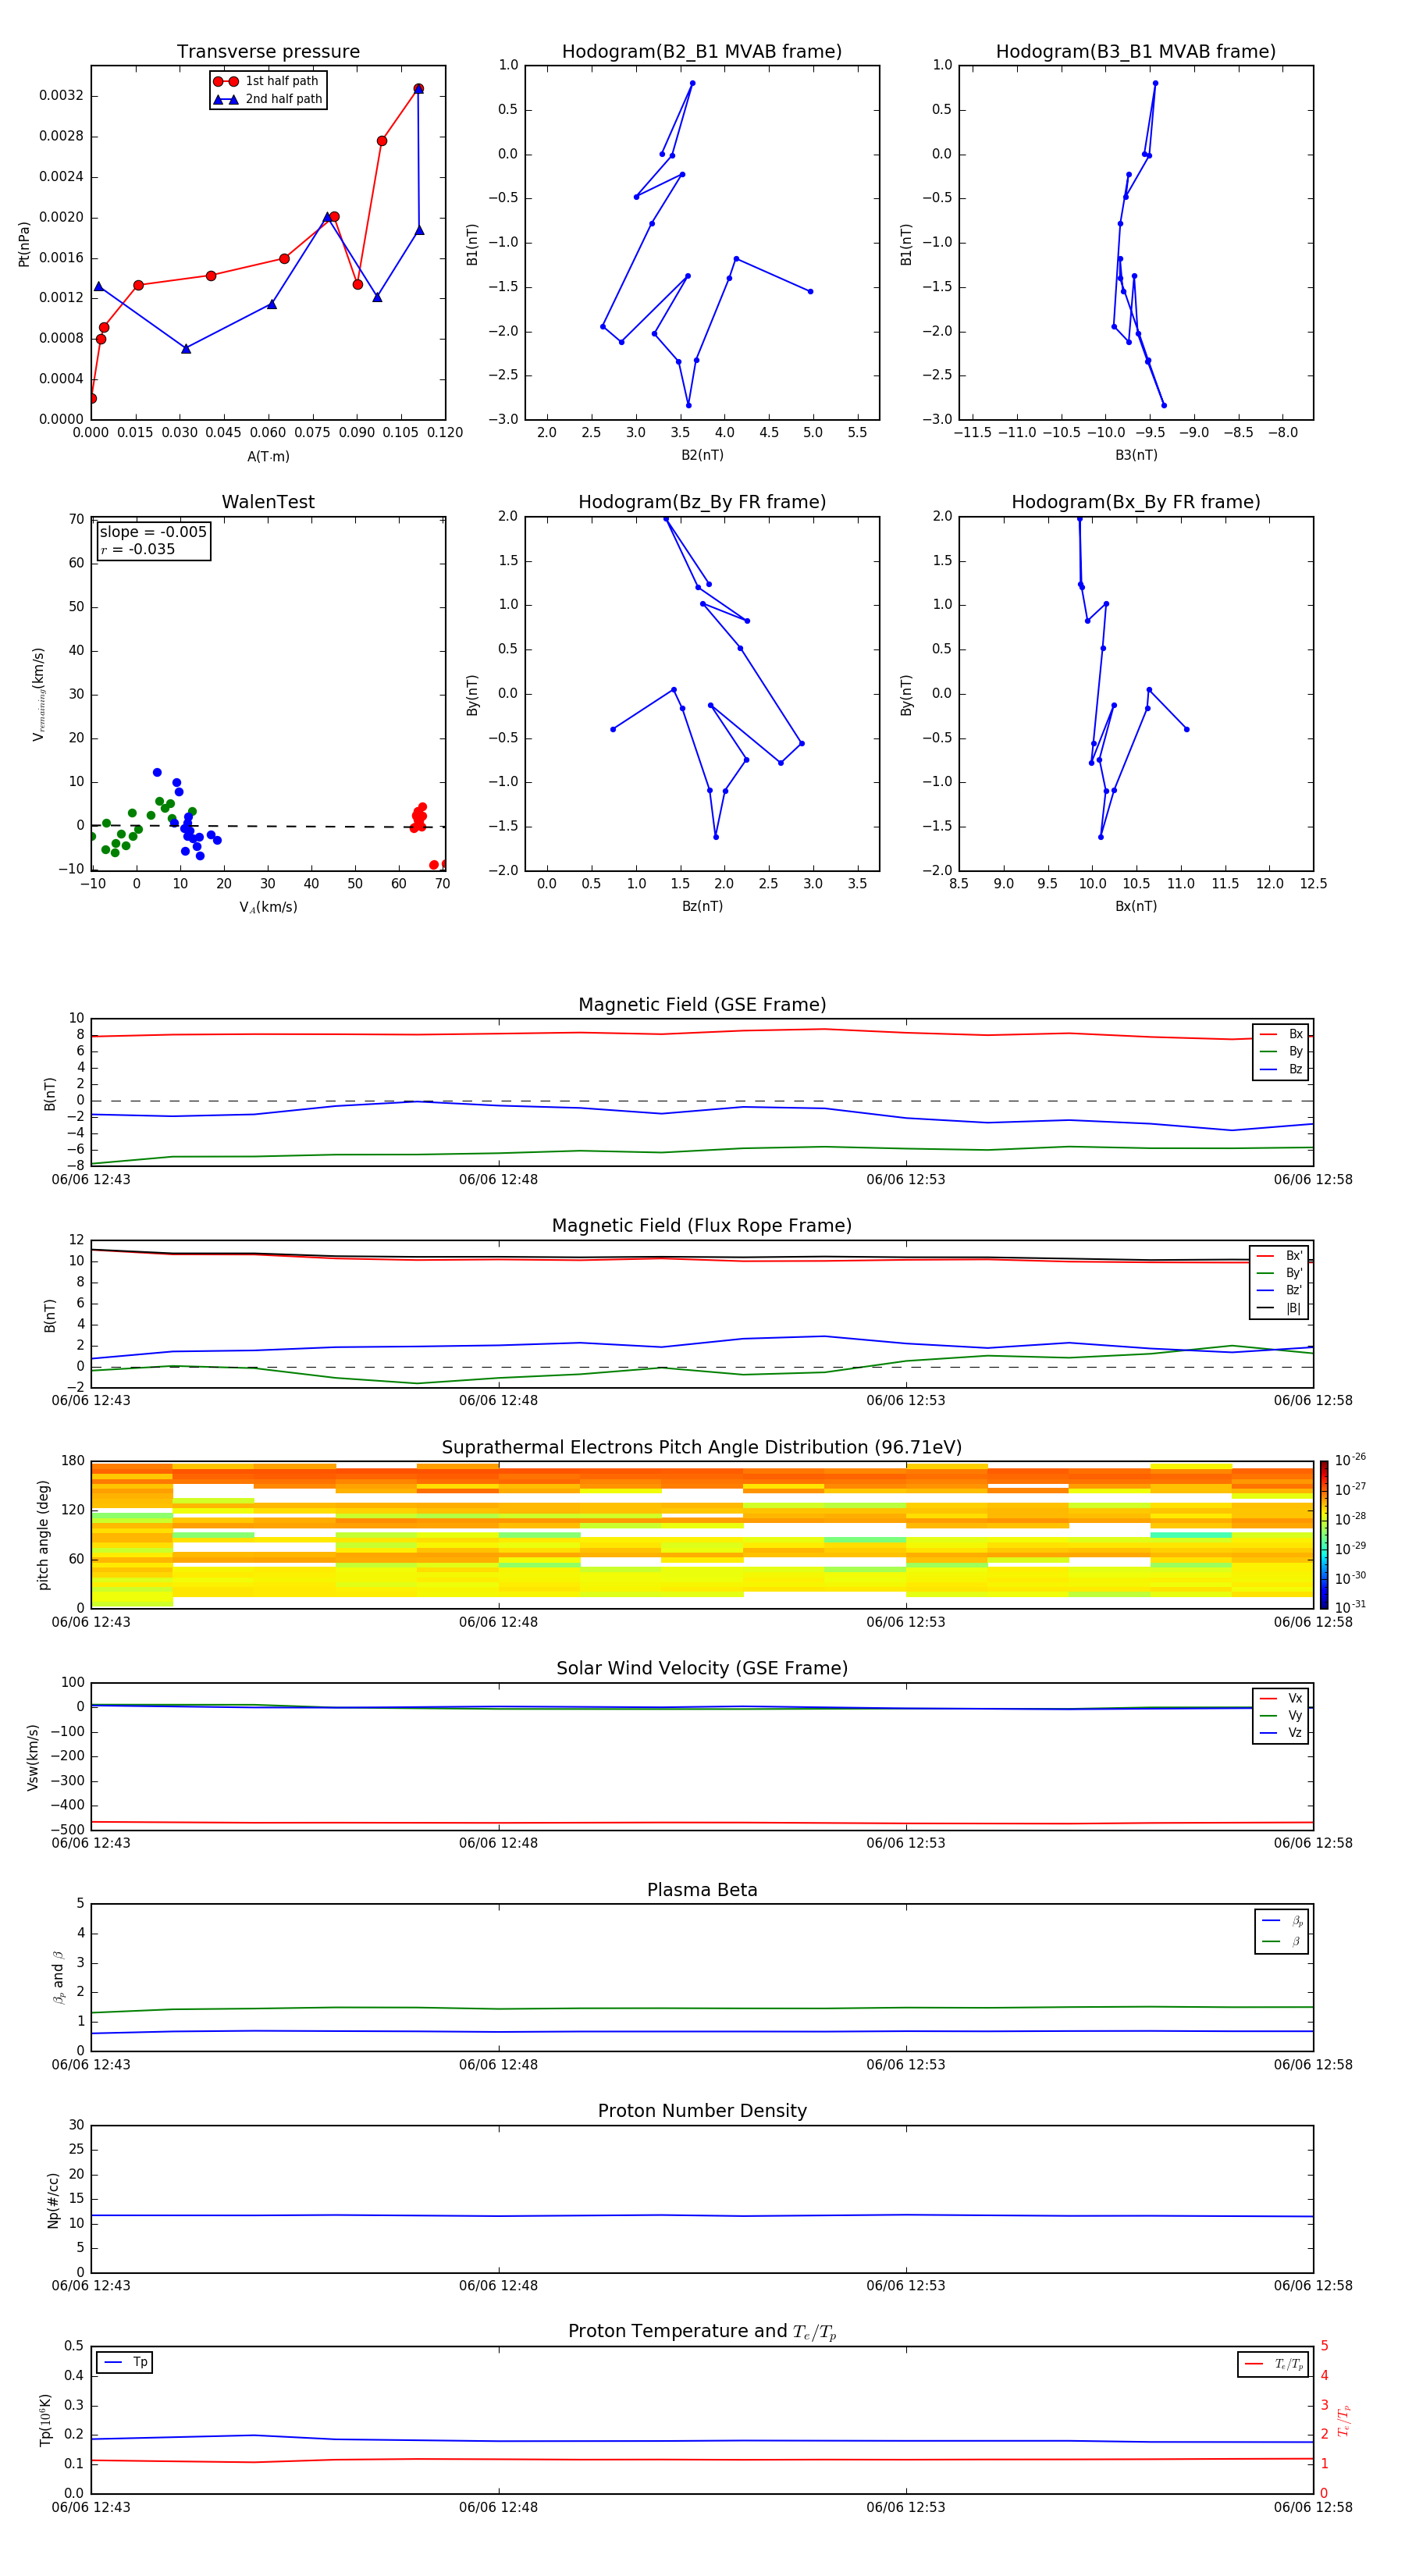This screenshot has height=2576, width=1405.
Task: Click 'pitch angle (deg)' axis label
Action: (43, 1535)
